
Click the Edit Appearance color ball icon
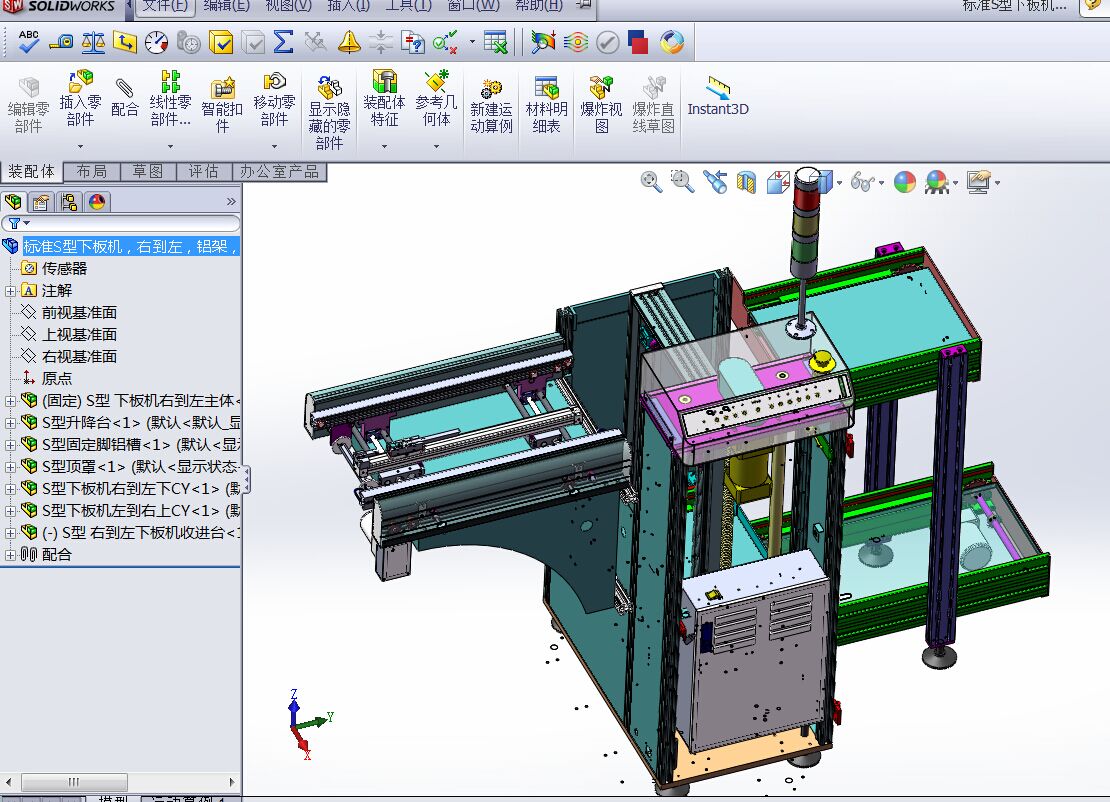(904, 182)
